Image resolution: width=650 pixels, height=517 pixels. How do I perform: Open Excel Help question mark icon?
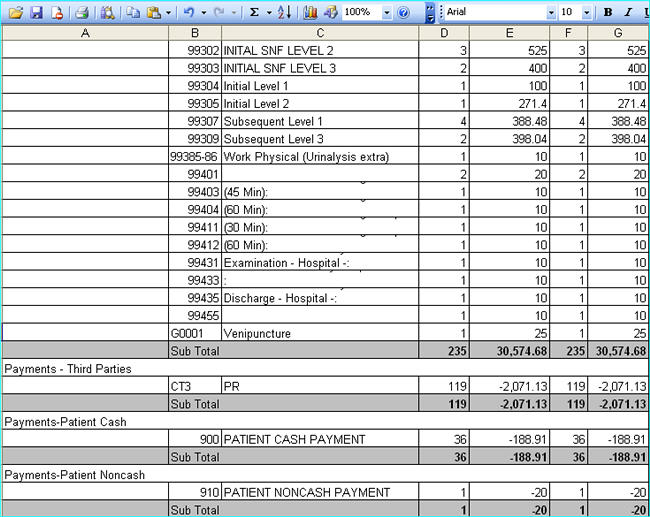click(x=403, y=12)
